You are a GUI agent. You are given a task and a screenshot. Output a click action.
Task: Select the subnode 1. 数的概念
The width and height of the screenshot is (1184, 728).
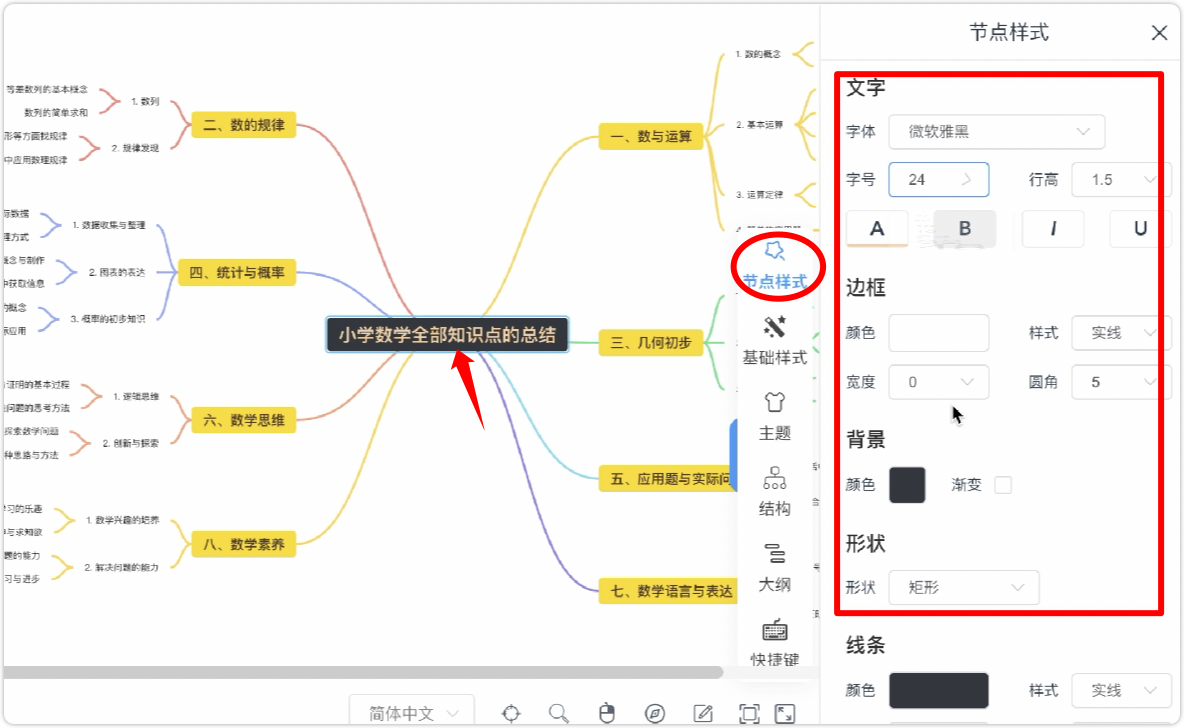coord(758,54)
